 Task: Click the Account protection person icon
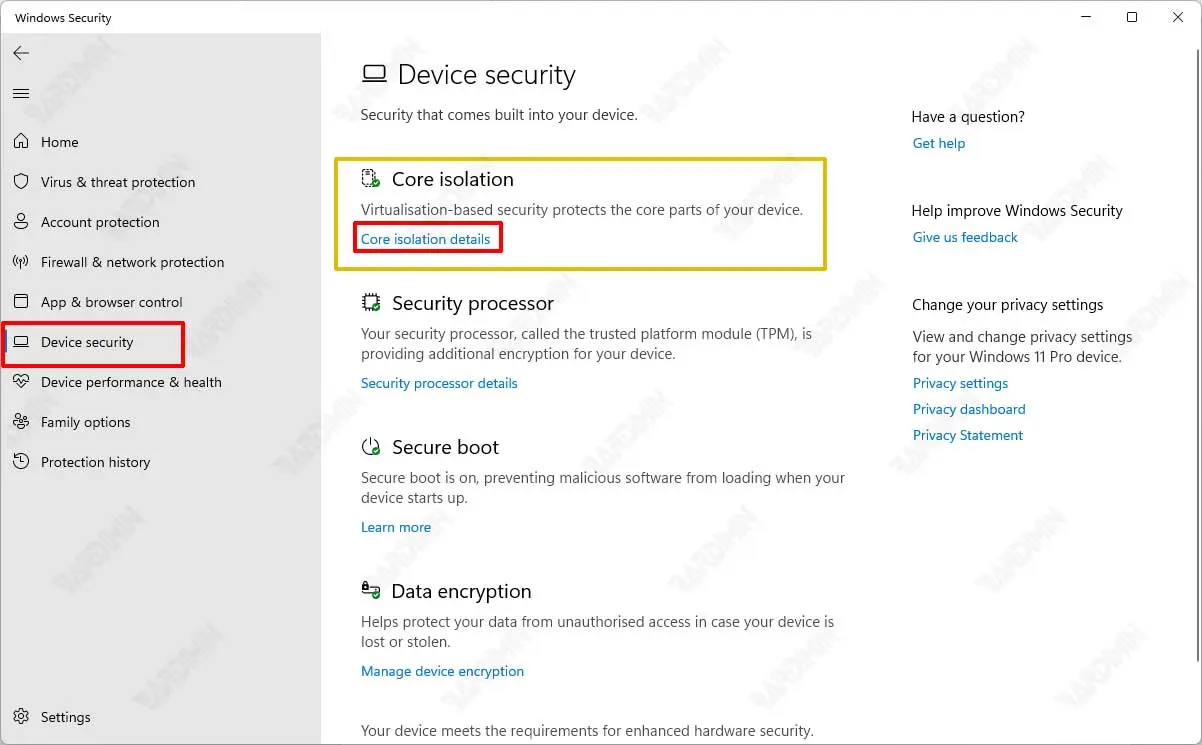click(x=21, y=222)
